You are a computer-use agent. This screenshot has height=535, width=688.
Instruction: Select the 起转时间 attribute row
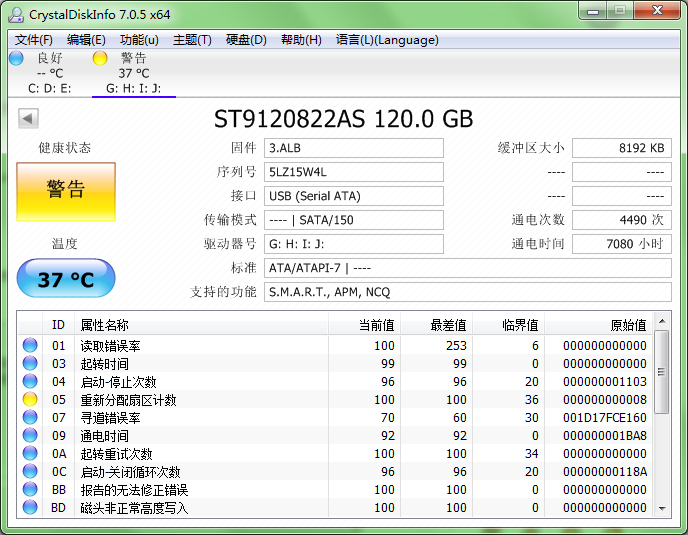pos(335,363)
